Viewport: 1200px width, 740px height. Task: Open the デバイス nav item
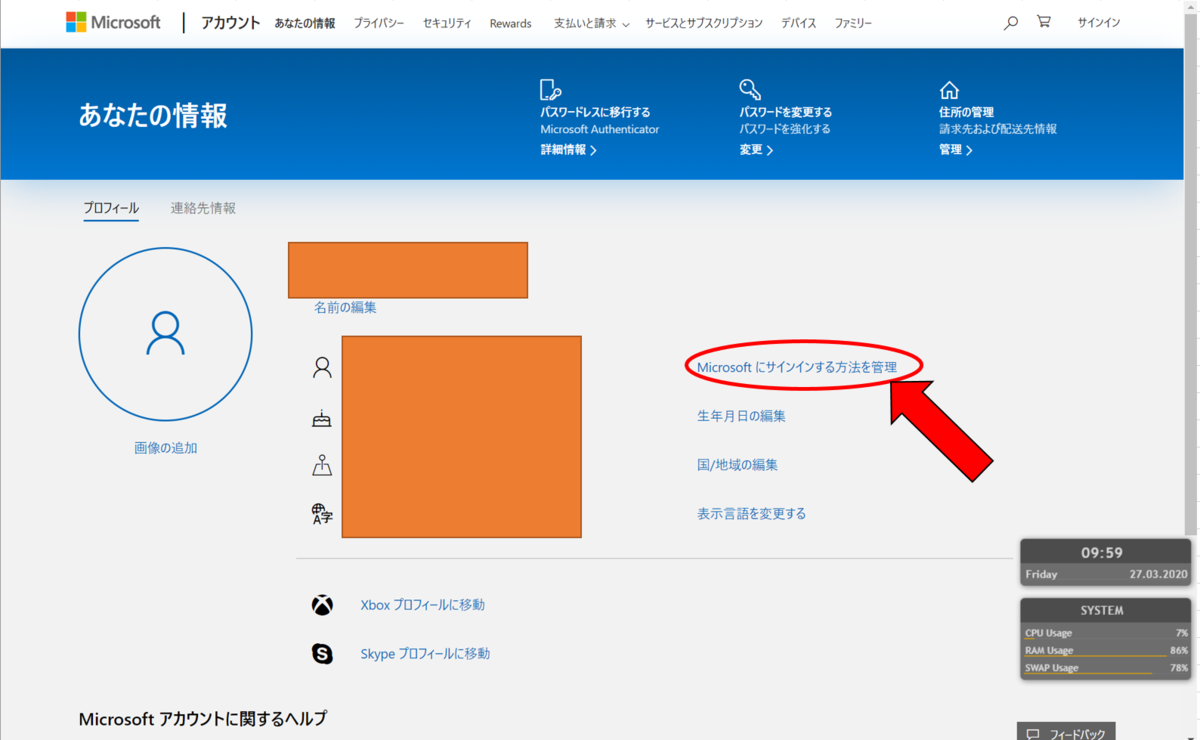[799, 23]
